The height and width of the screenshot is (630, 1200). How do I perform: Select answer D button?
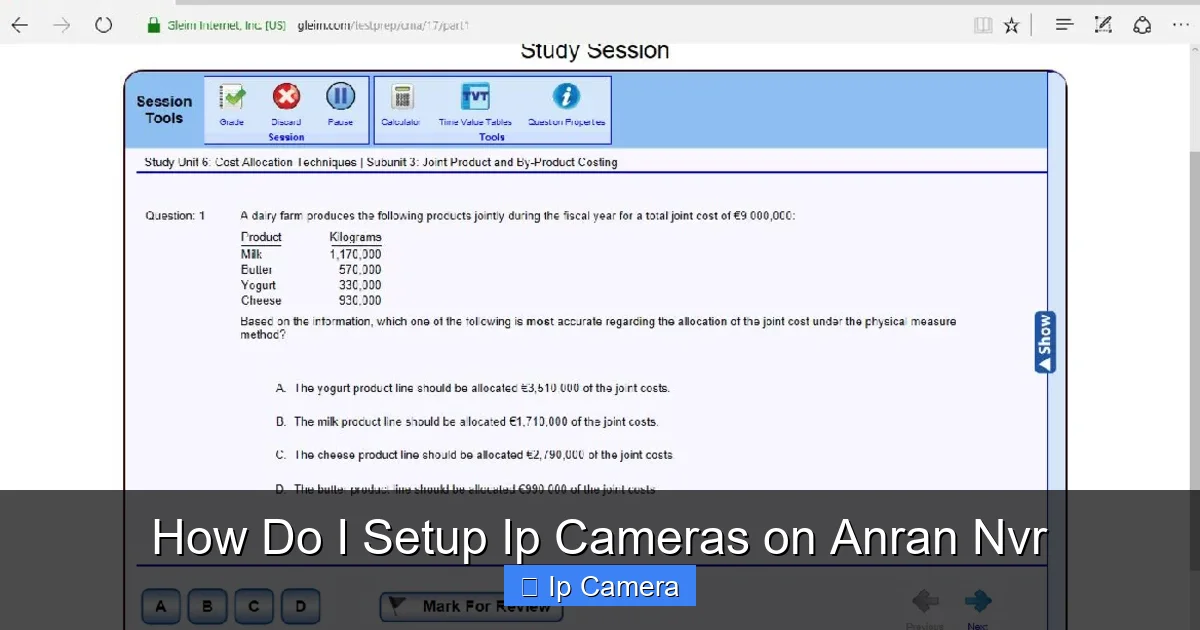[x=300, y=606]
